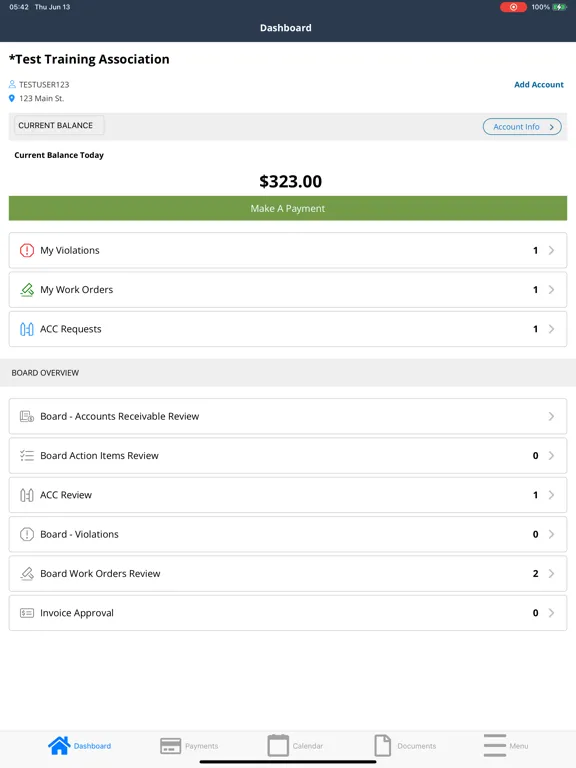Tap the 123 Main St. location pin

12,98
